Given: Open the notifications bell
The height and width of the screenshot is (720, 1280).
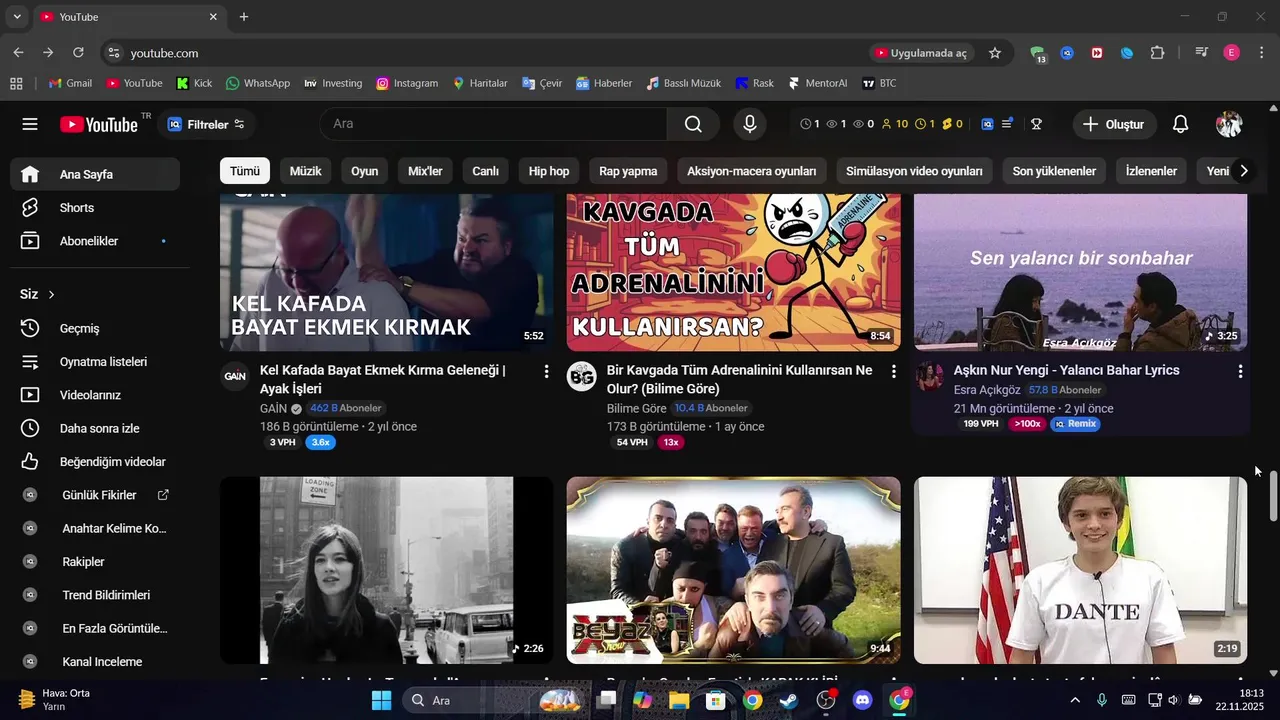Looking at the screenshot, I should click(x=1181, y=124).
